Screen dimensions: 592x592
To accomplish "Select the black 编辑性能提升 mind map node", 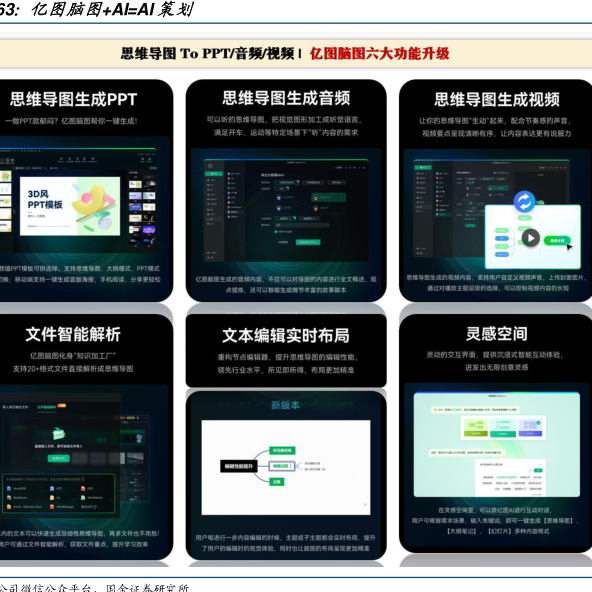I will pos(239,466).
